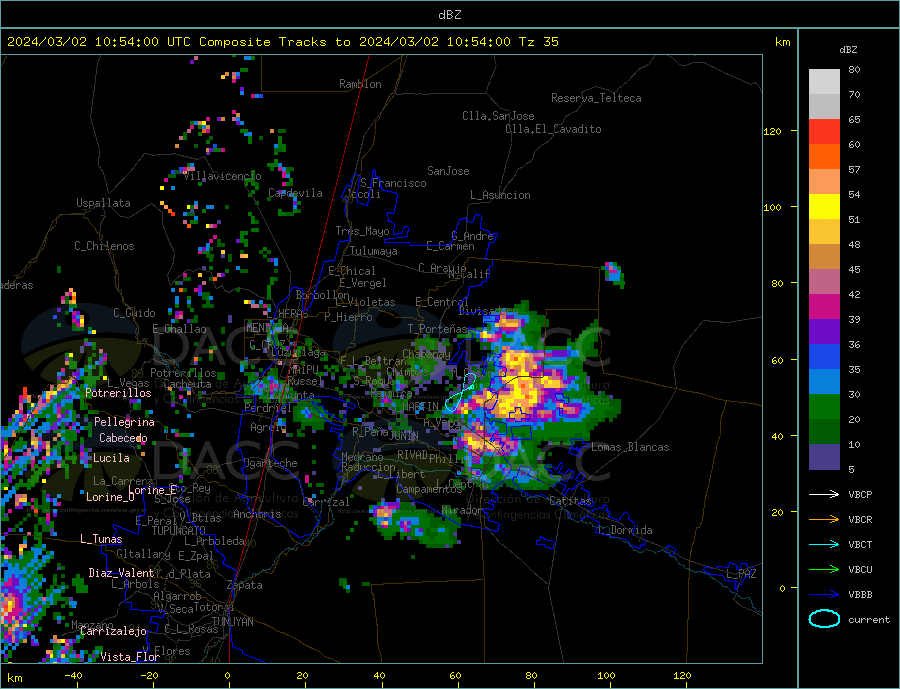Pick the slate band above 5 dBZ
This screenshot has width=900, height=689.
824,457
